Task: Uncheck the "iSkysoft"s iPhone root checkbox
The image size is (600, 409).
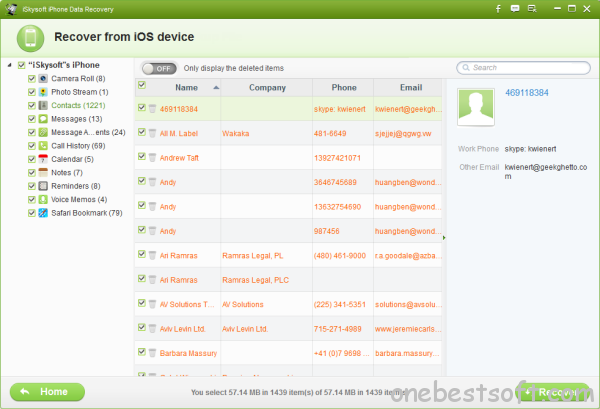Action: point(21,65)
